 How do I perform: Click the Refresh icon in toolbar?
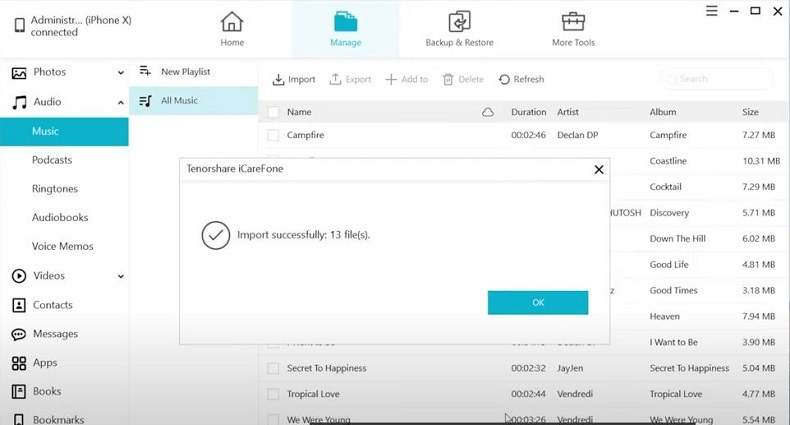tap(504, 79)
